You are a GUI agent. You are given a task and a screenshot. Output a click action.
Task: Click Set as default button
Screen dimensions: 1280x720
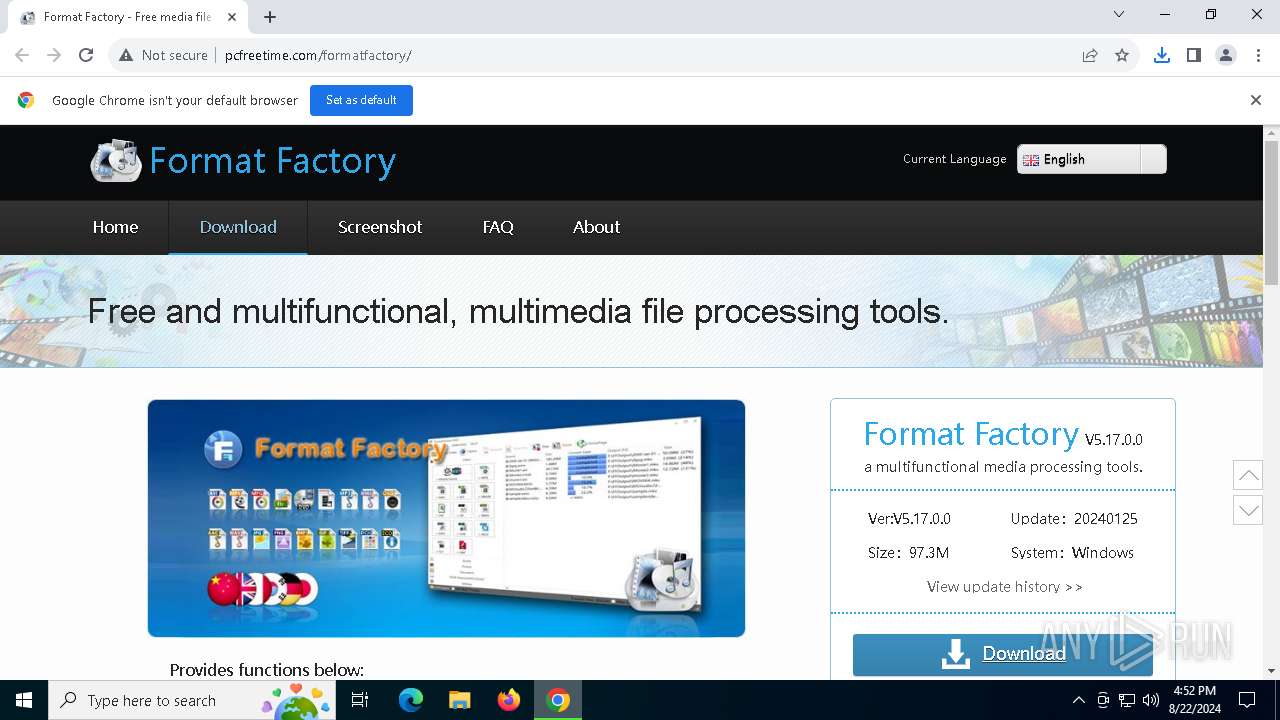coord(361,100)
